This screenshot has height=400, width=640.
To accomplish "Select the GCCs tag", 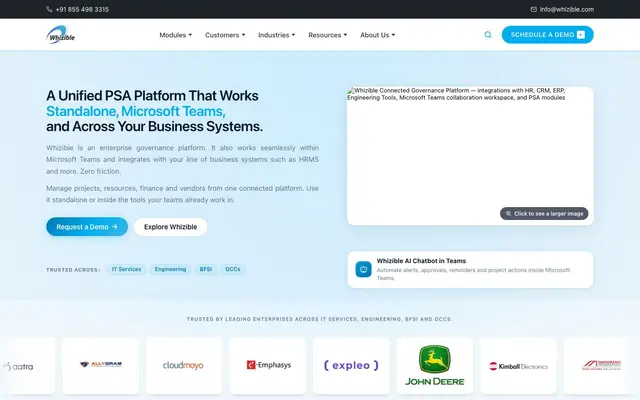I will tap(233, 269).
